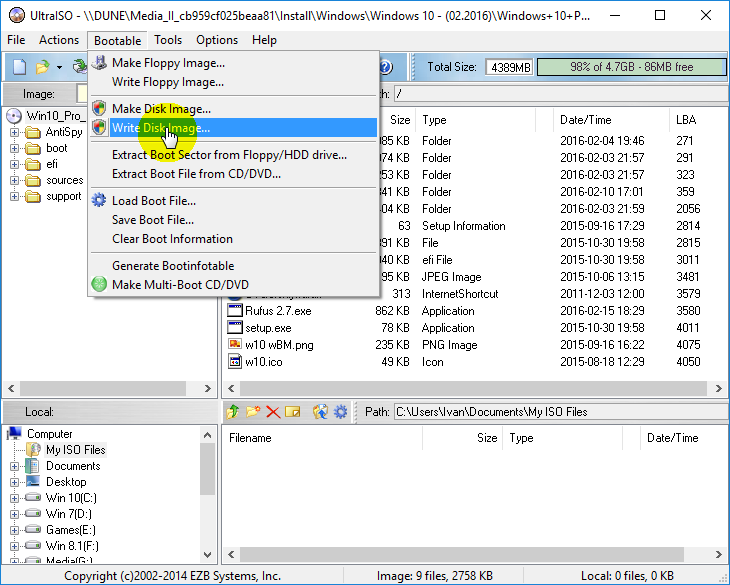
Task: Click the Total Size 4389MB field
Action: coord(510,67)
